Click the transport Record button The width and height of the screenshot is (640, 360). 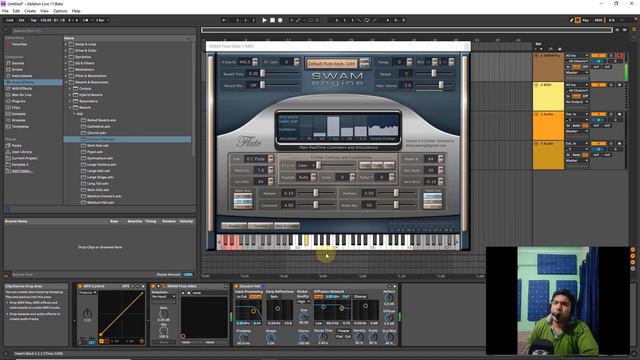click(280, 20)
